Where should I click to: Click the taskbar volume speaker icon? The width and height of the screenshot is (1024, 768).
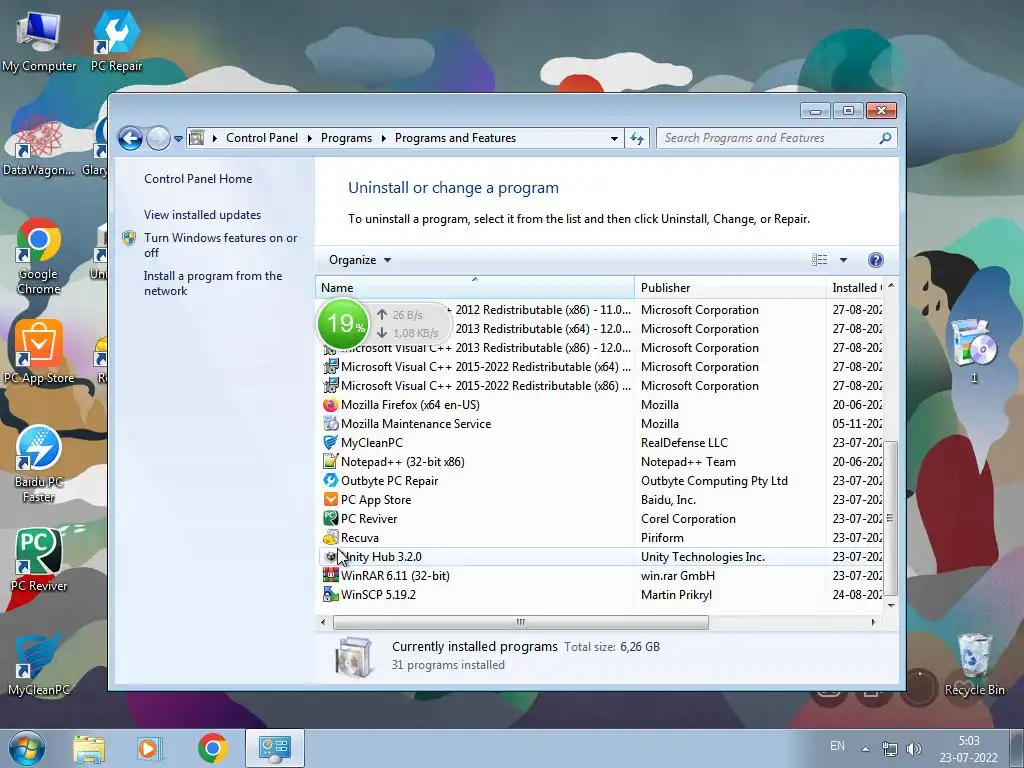click(914, 748)
